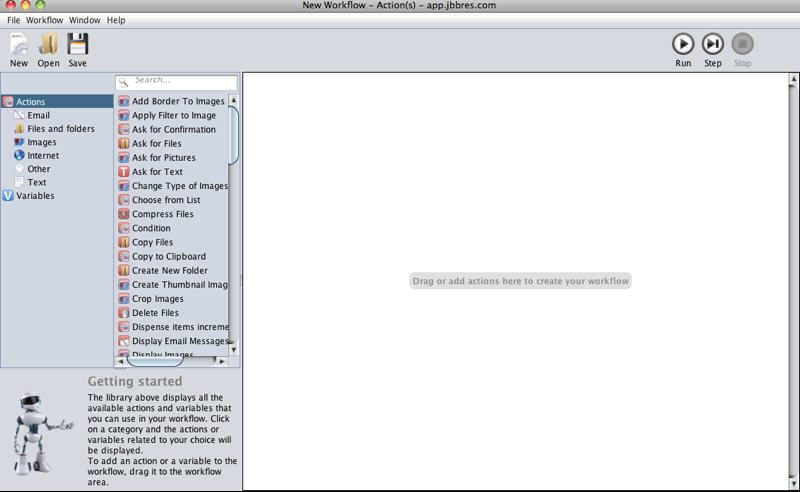Click the Copy Files action icon
The image size is (800, 492).
coord(123,242)
